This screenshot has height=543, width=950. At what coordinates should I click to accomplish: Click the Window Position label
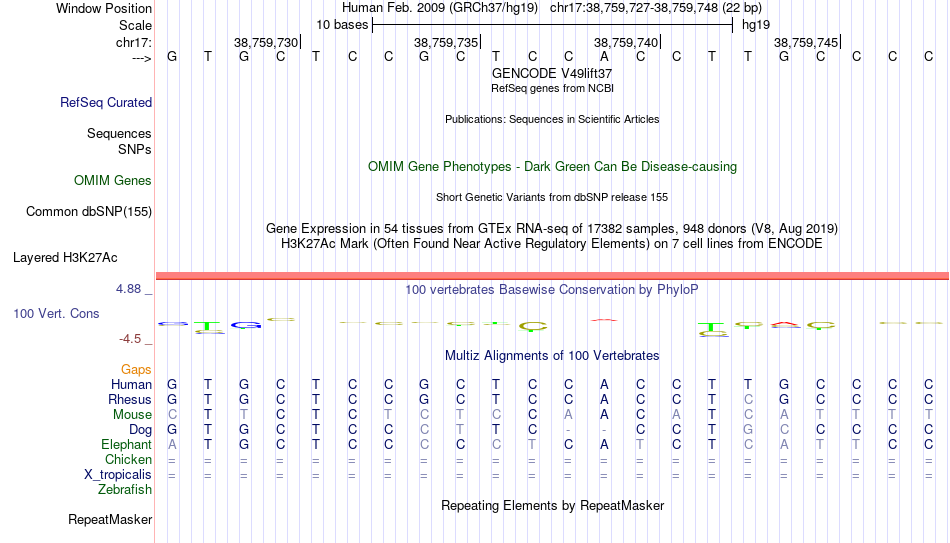[104, 8]
